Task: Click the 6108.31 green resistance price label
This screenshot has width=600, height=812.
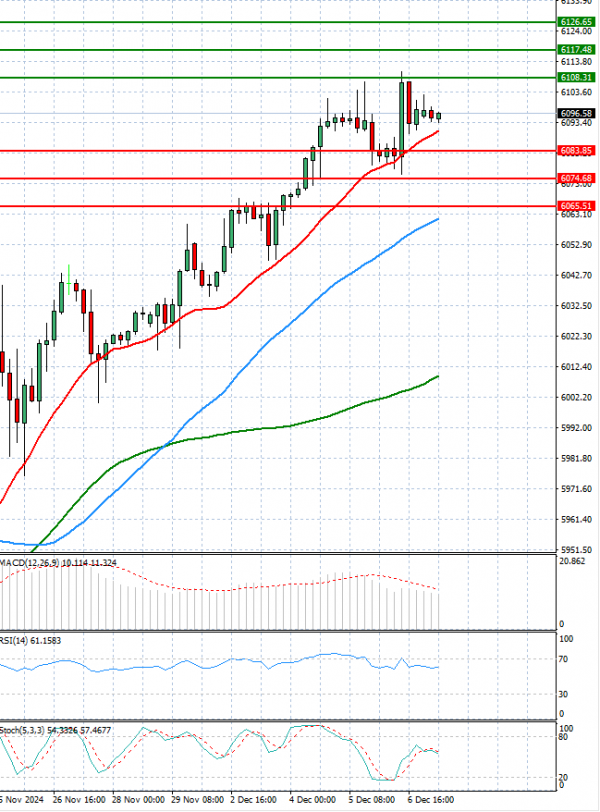Action: pos(576,78)
